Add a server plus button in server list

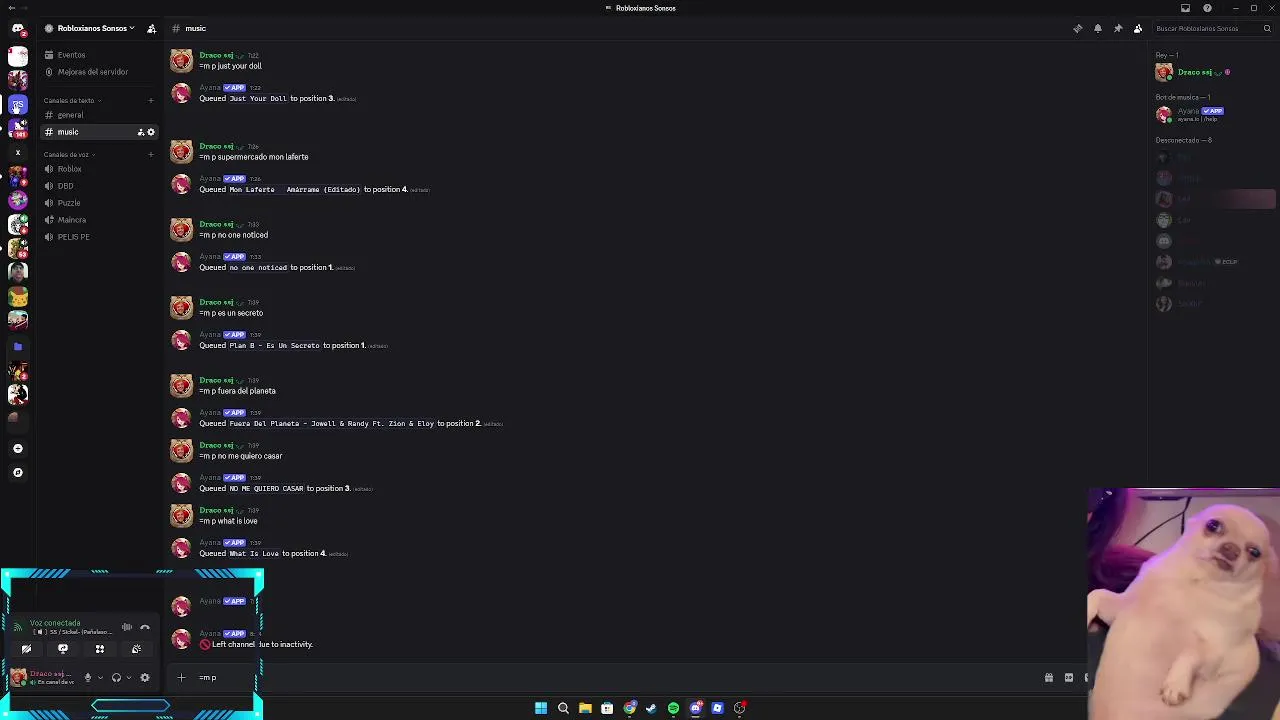pos(17,448)
